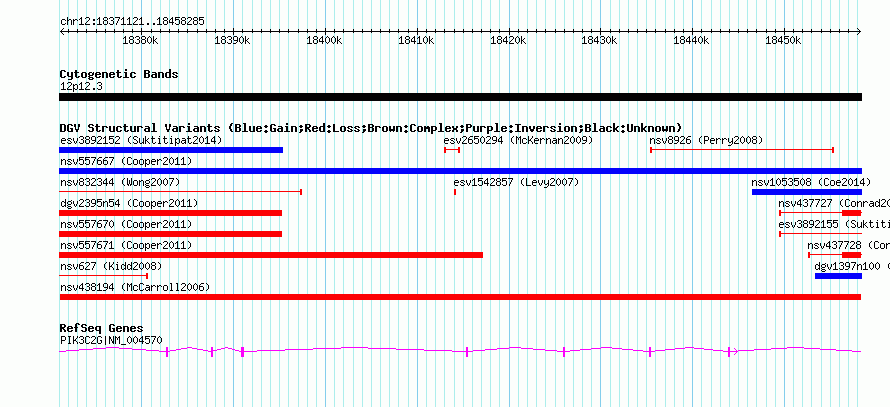The width and height of the screenshot is (890, 407).
Task: Click the left arrowhead of the ruler
Action: (x=62, y=32)
